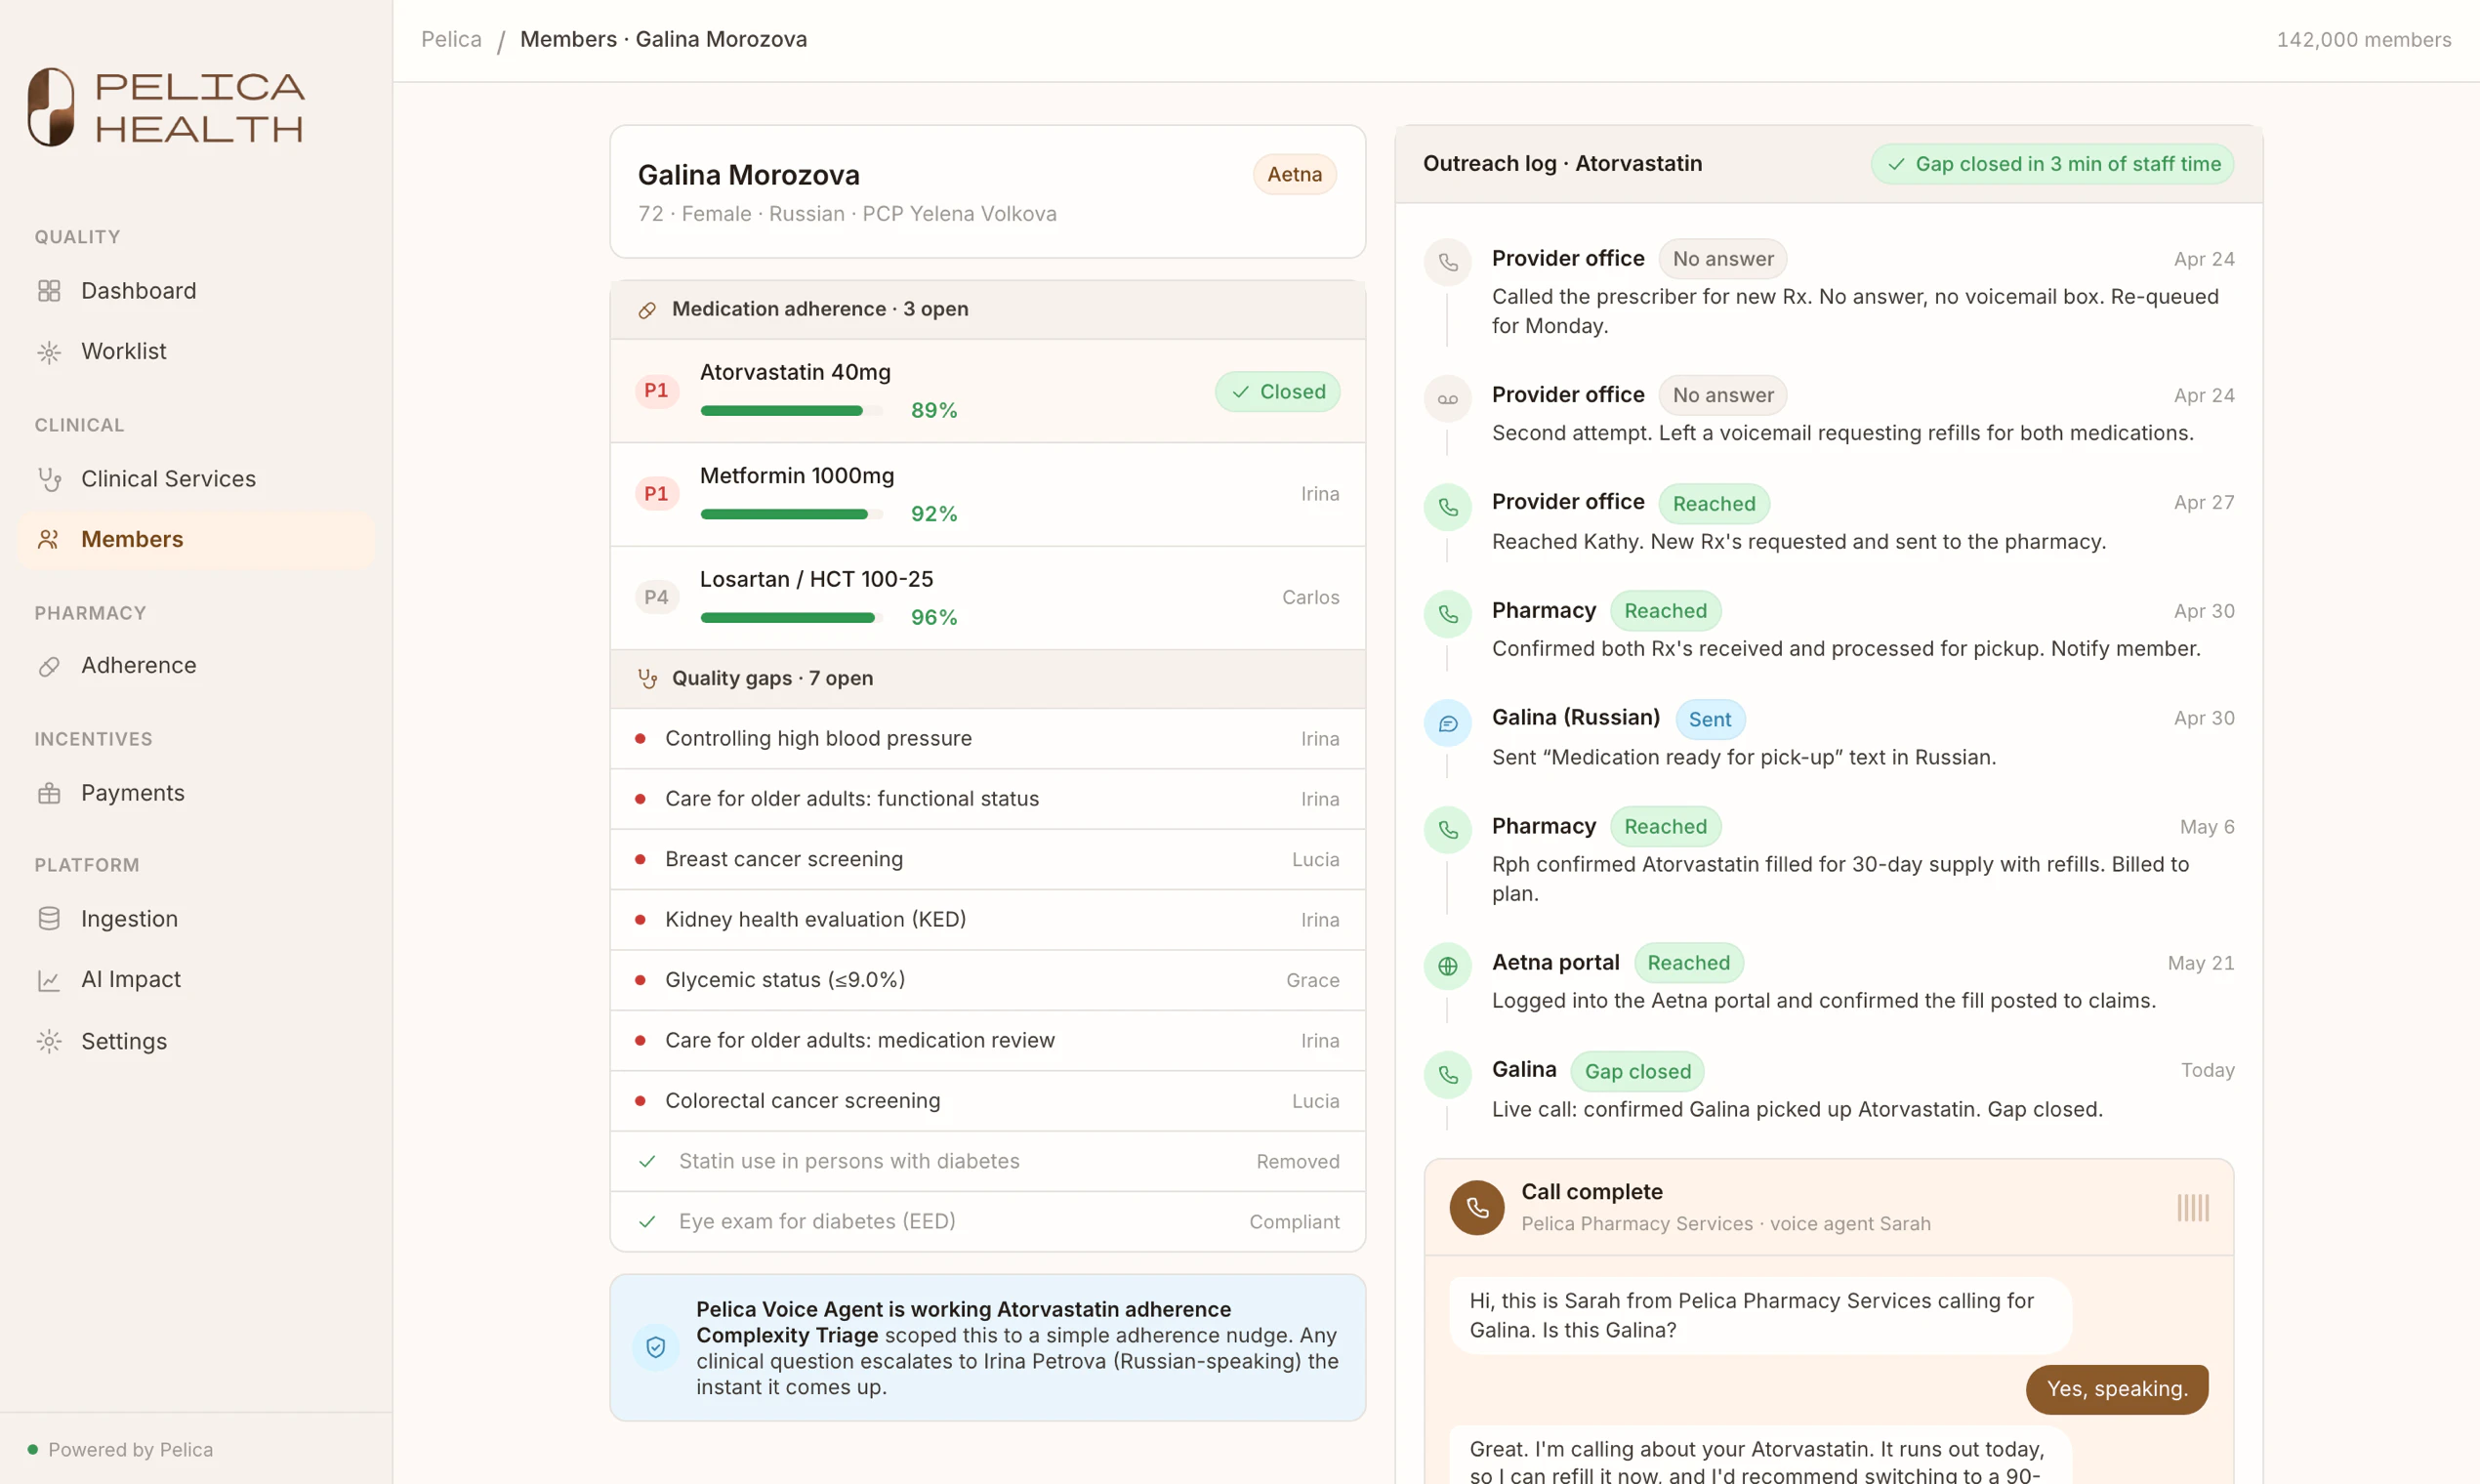
Task: Open Controlling high blood pressure gap
Action: tap(987, 739)
